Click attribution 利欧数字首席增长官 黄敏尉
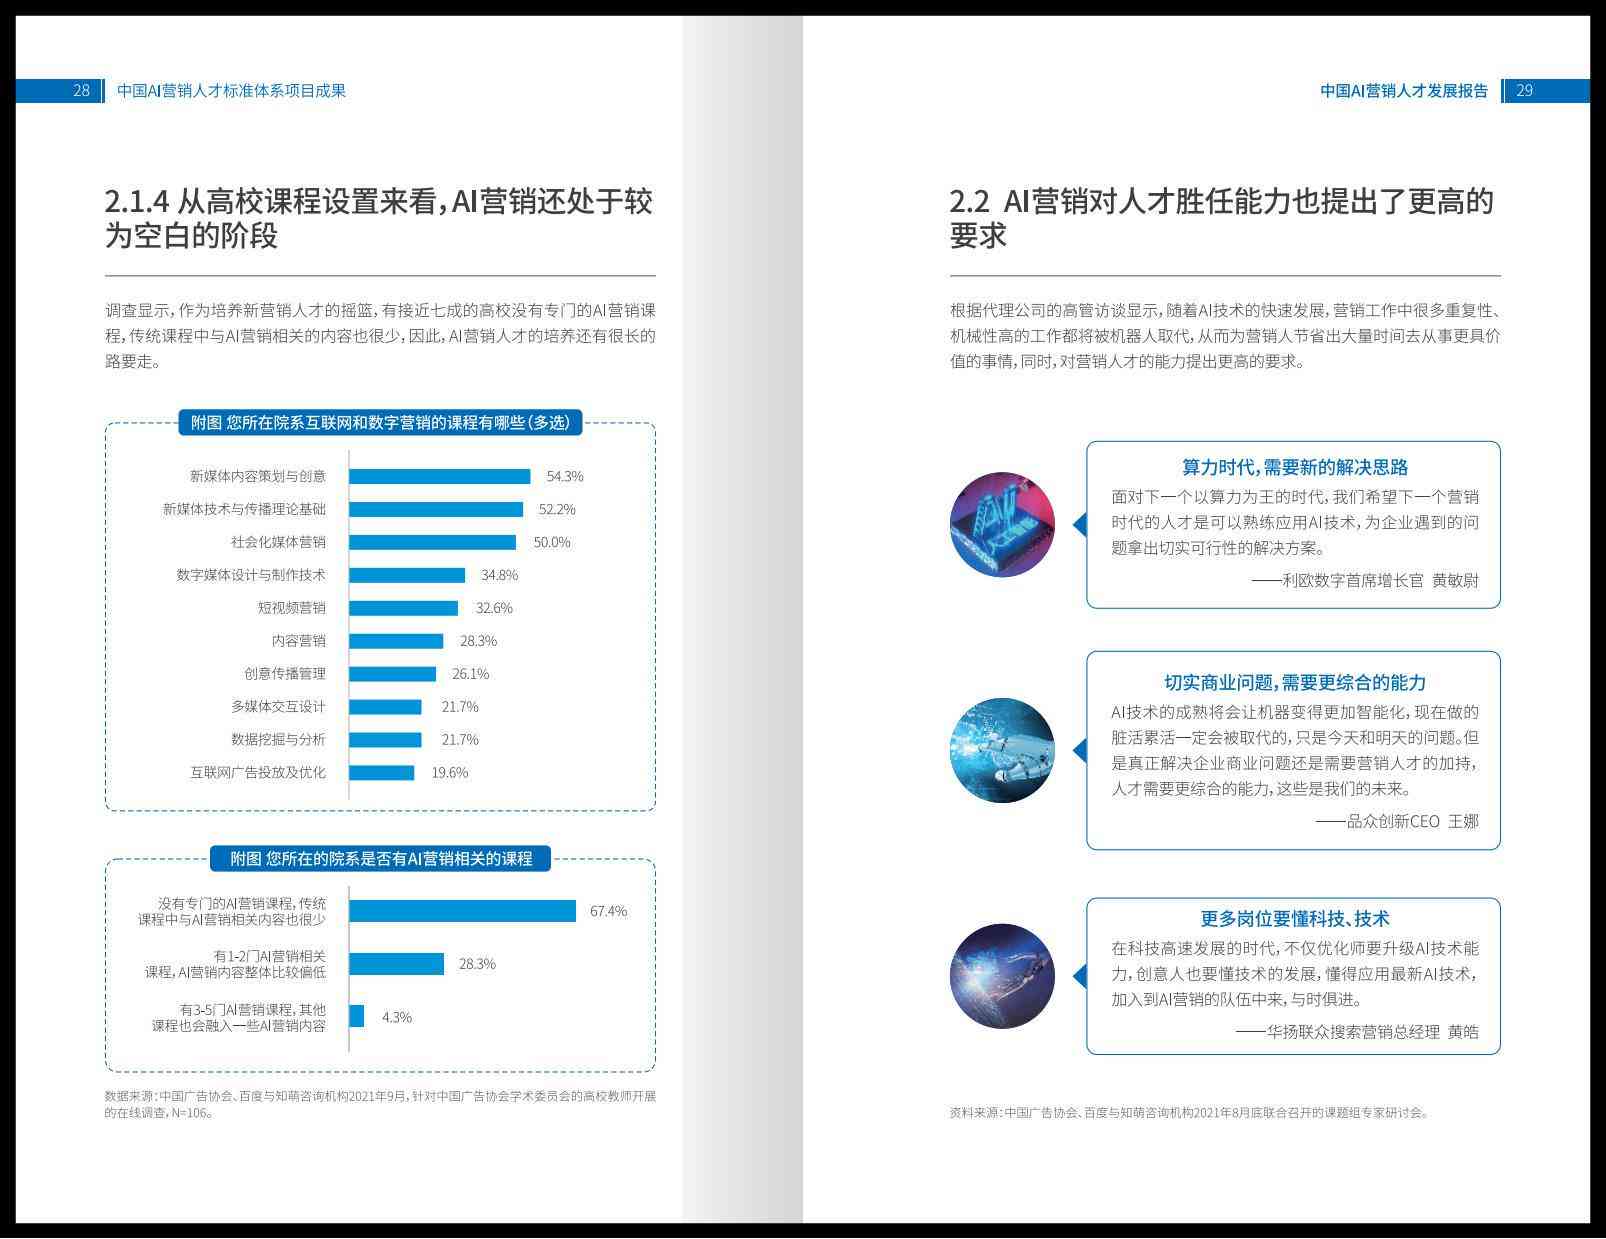 click(x=1365, y=580)
